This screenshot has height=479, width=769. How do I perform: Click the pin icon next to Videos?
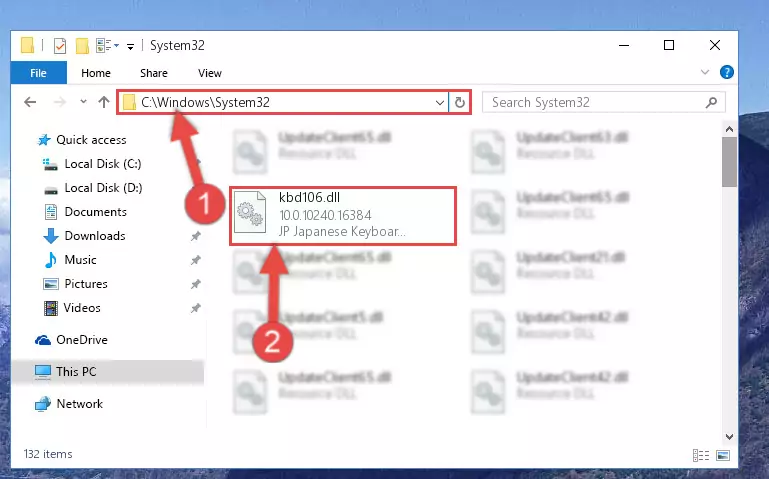point(196,308)
